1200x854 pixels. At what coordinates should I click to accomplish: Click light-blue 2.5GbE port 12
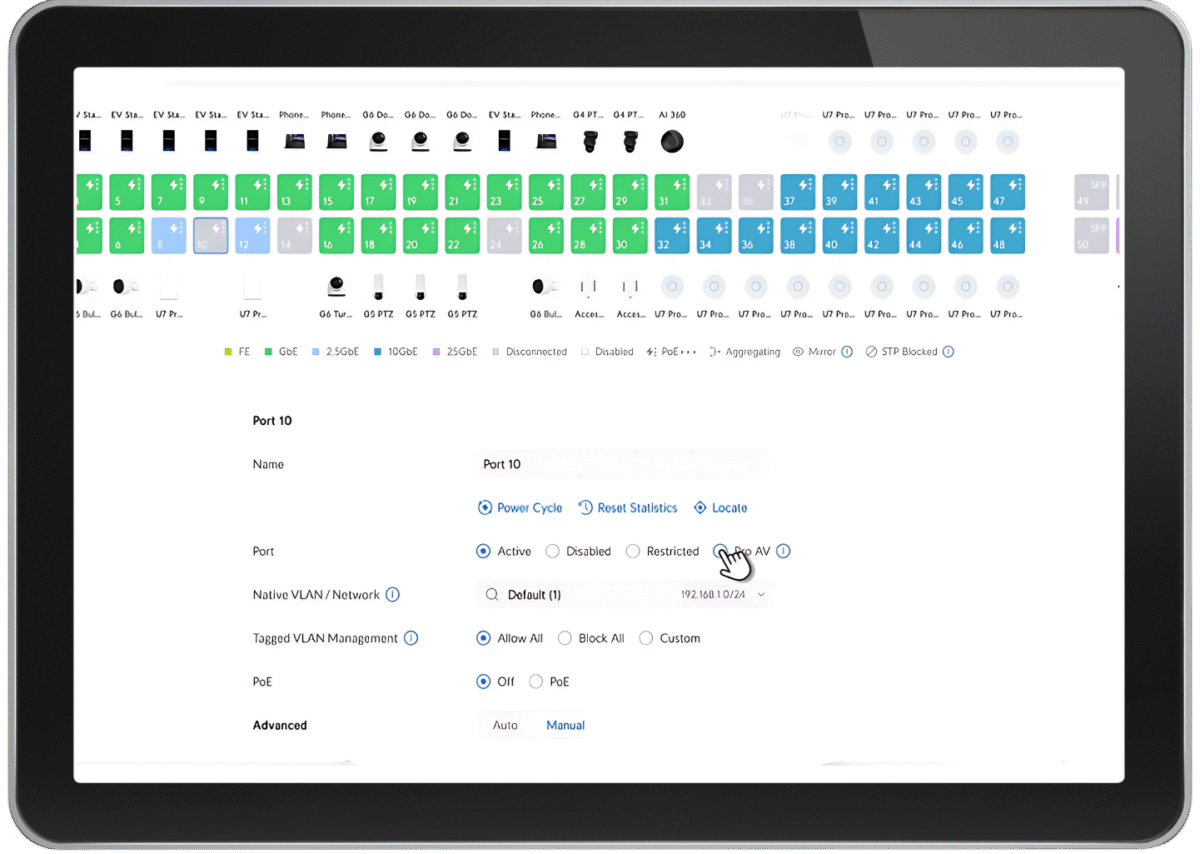pyautogui.click(x=252, y=236)
